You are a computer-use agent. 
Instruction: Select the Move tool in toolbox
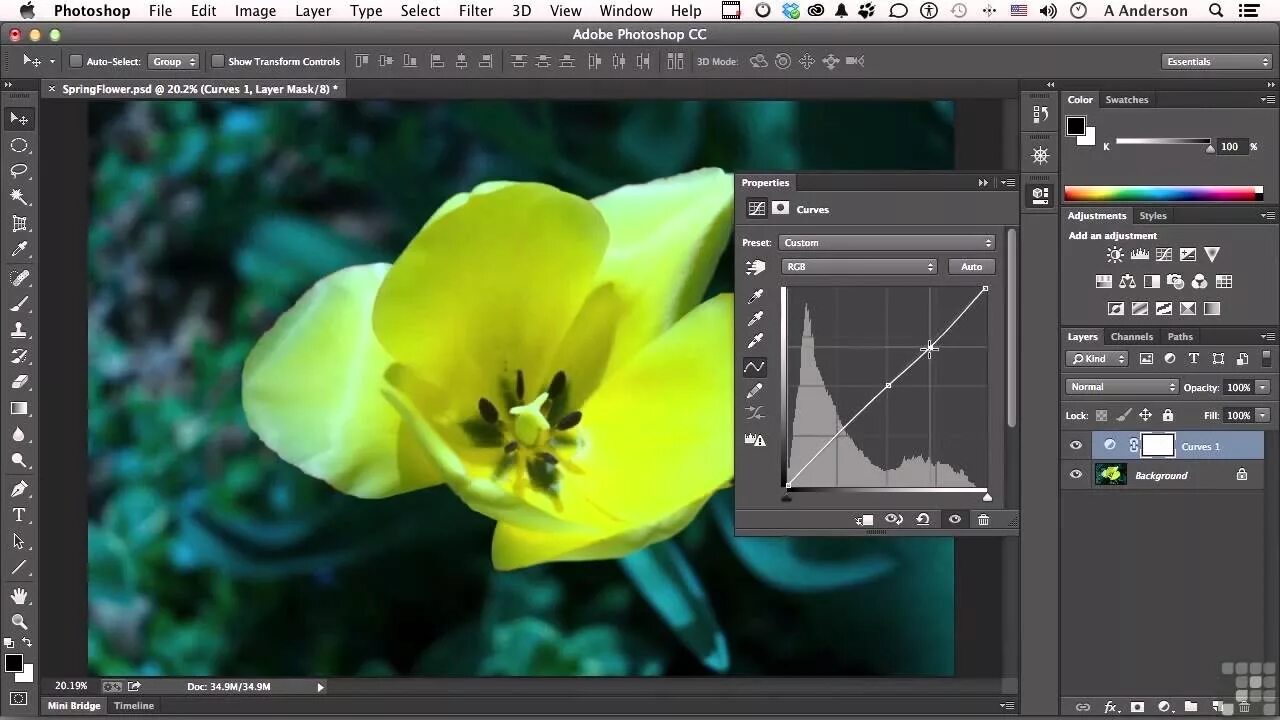(x=19, y=119)
